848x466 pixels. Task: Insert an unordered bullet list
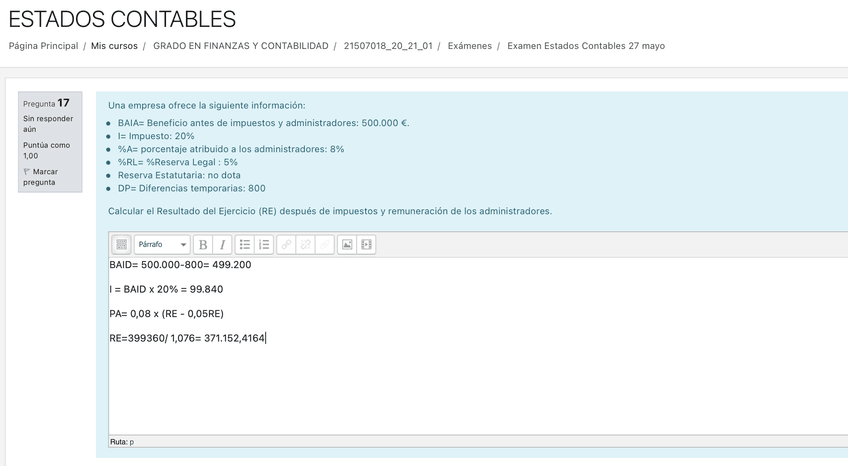[x=244, y=244]
